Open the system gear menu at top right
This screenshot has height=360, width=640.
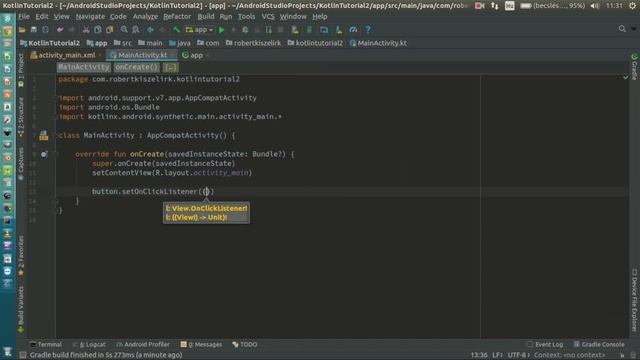tap(633, 6)
